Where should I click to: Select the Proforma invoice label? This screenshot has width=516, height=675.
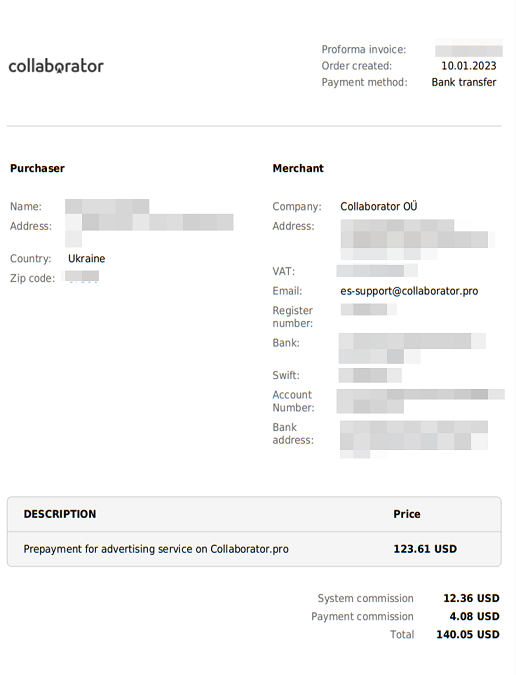[364, 50]
